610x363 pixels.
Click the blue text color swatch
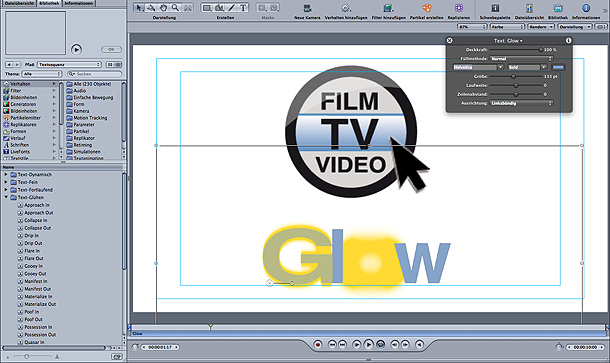tap(558, 67)
